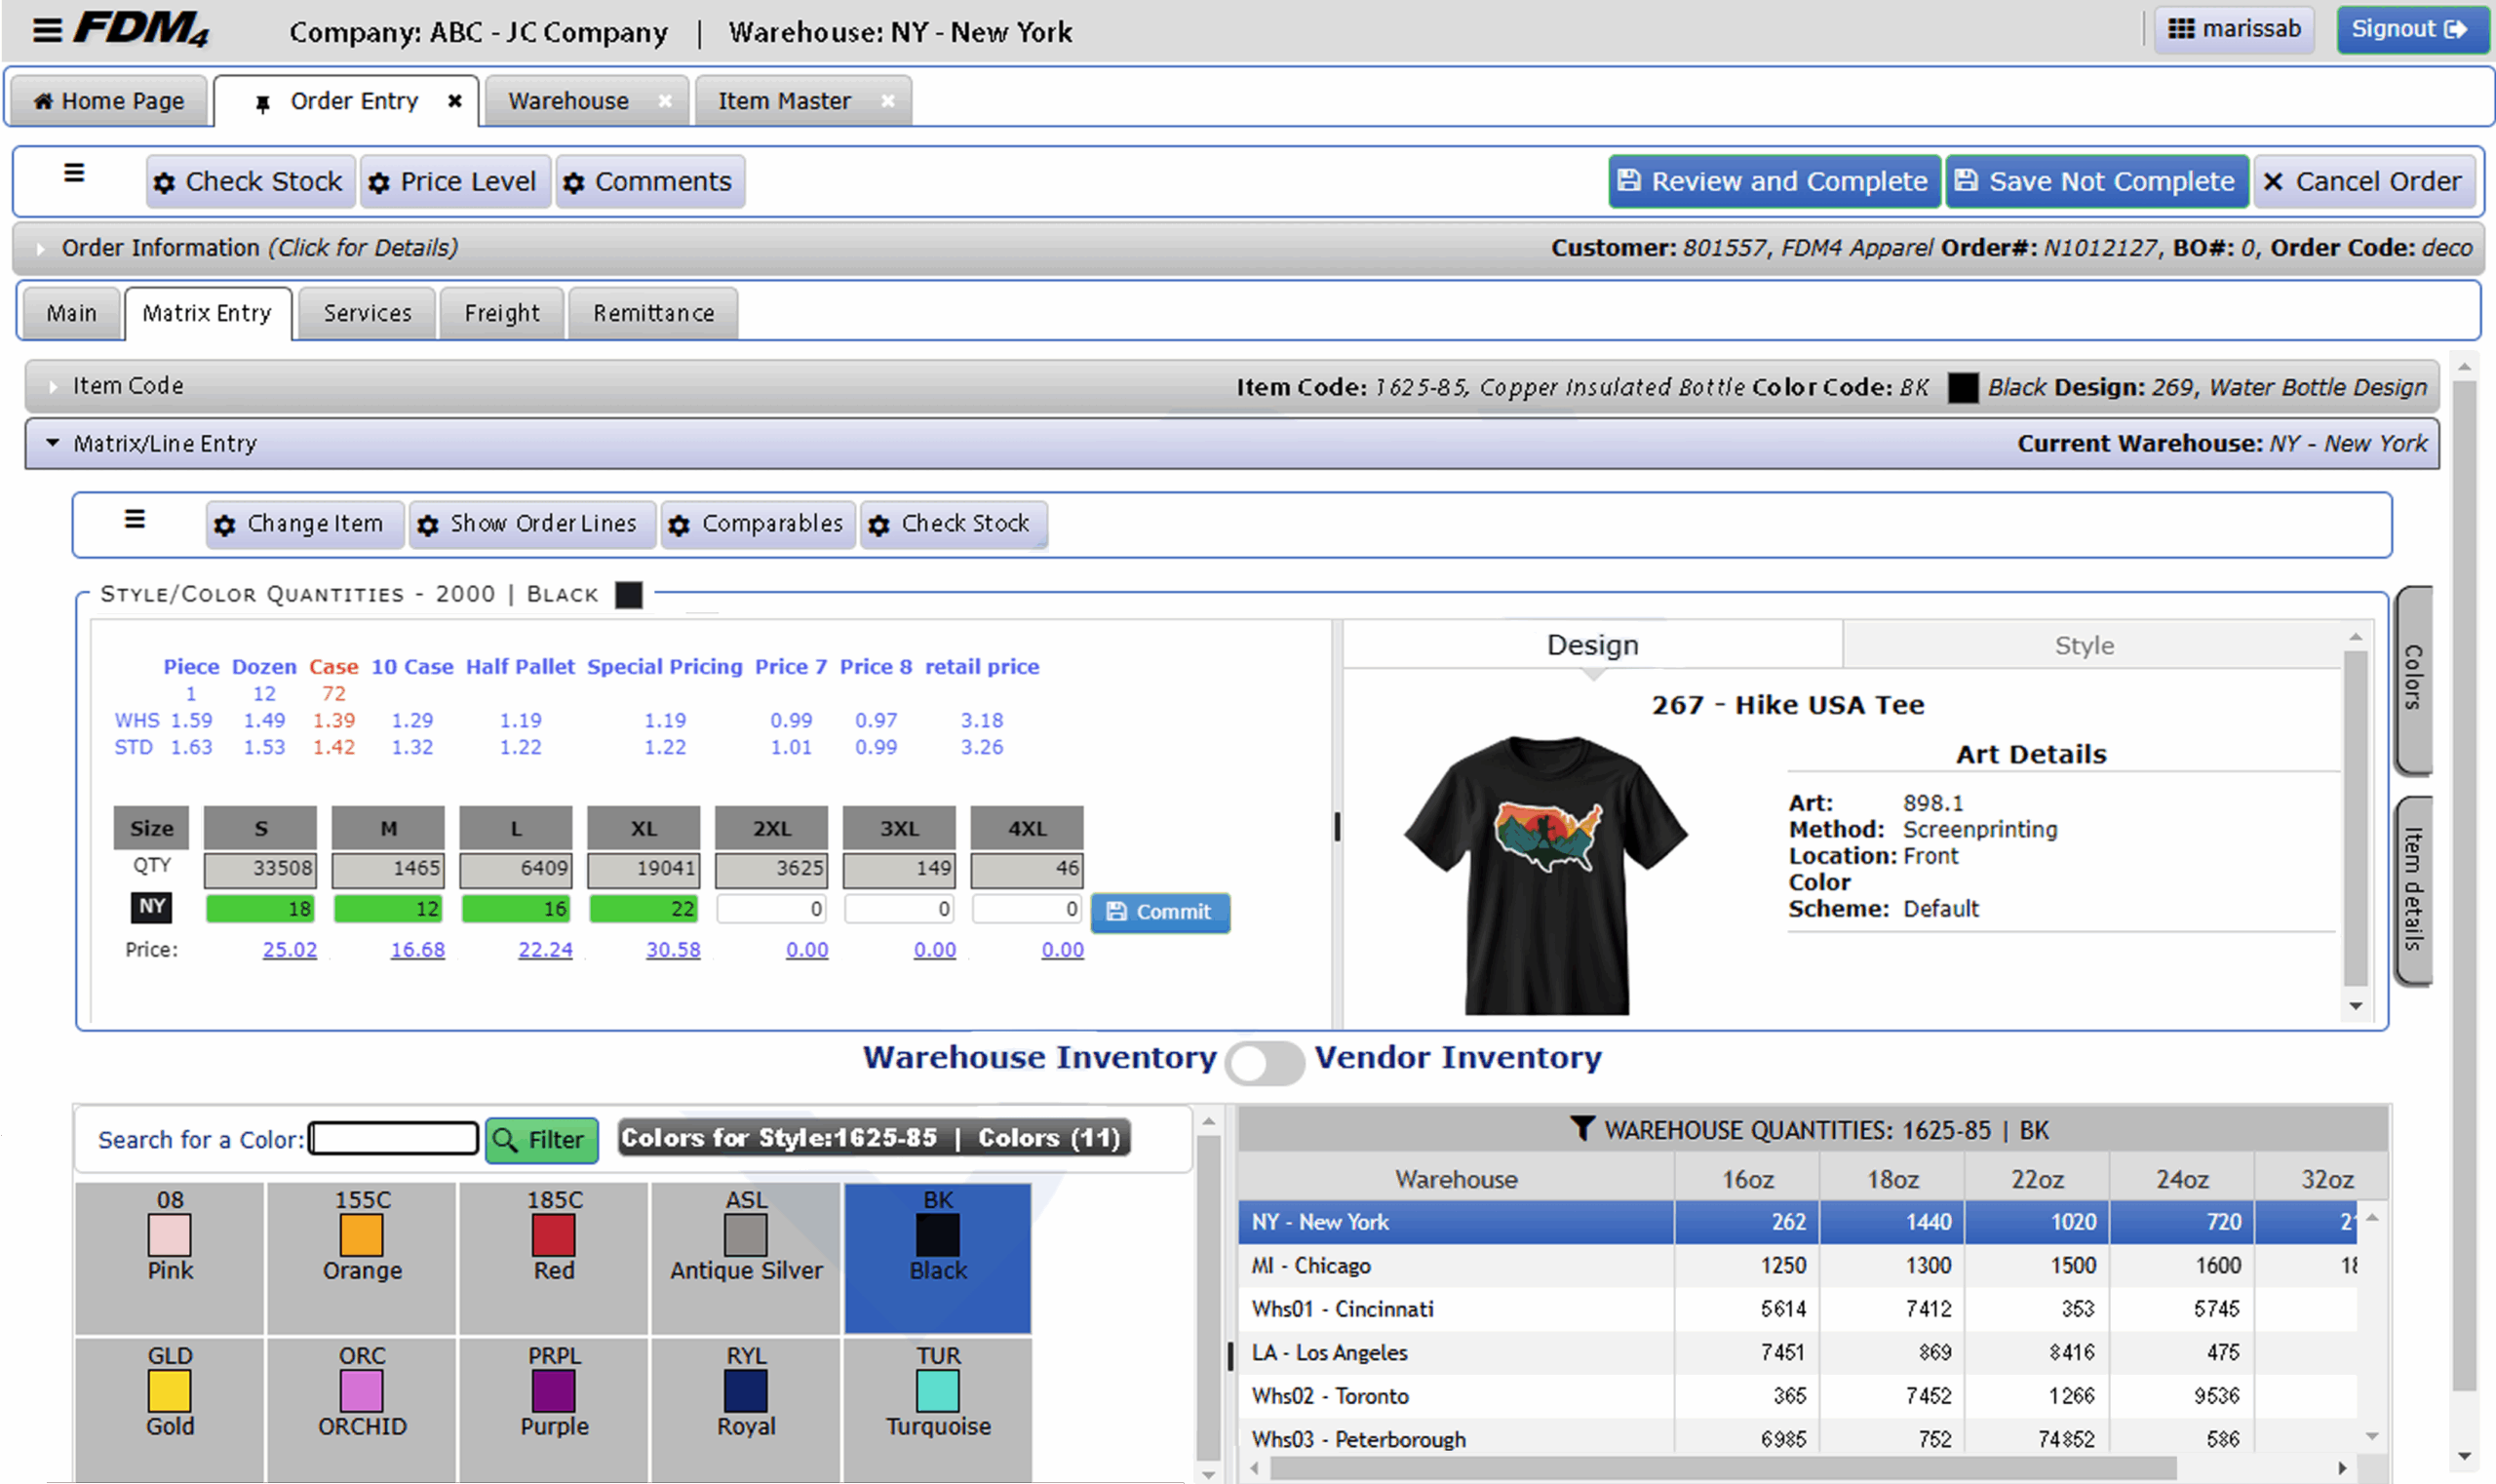
Task: Switch to the Freight tab
Action: coord(501,313)
